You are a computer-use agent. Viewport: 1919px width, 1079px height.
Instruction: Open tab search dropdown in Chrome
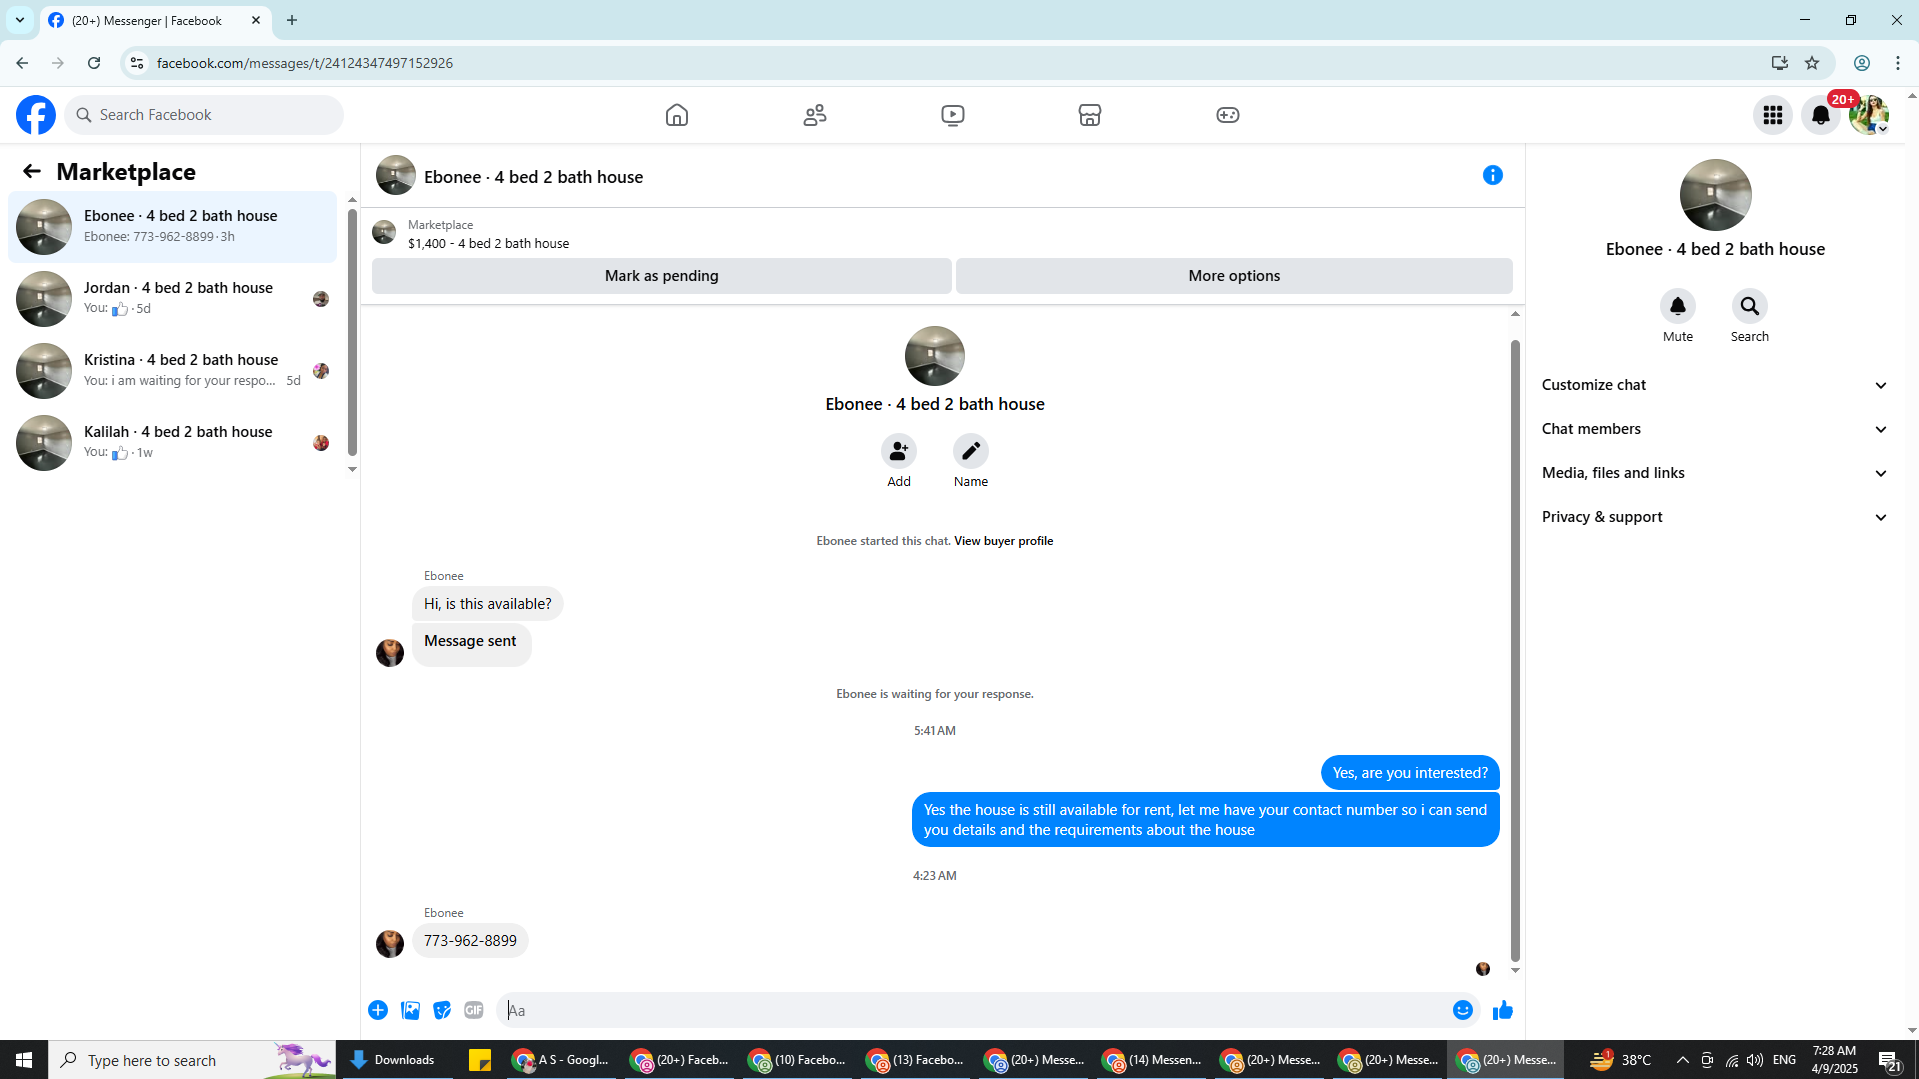tap(20, 20)
